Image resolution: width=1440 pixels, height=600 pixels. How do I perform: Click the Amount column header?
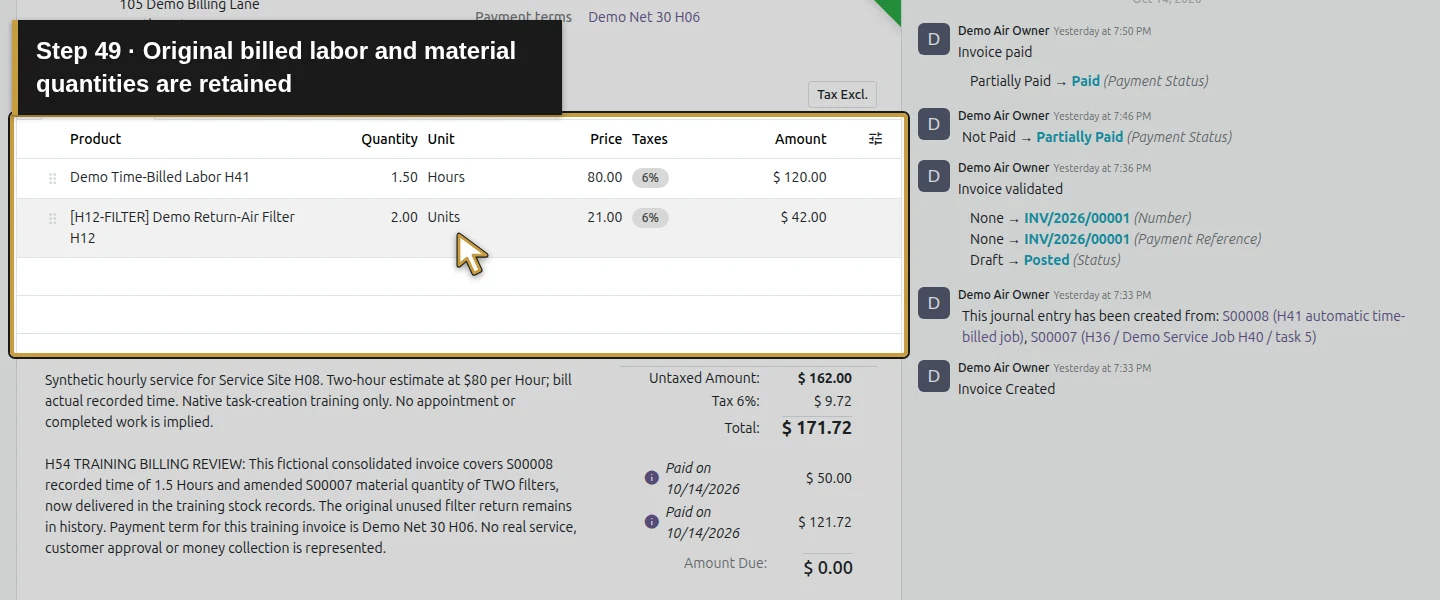pos(801,139)
